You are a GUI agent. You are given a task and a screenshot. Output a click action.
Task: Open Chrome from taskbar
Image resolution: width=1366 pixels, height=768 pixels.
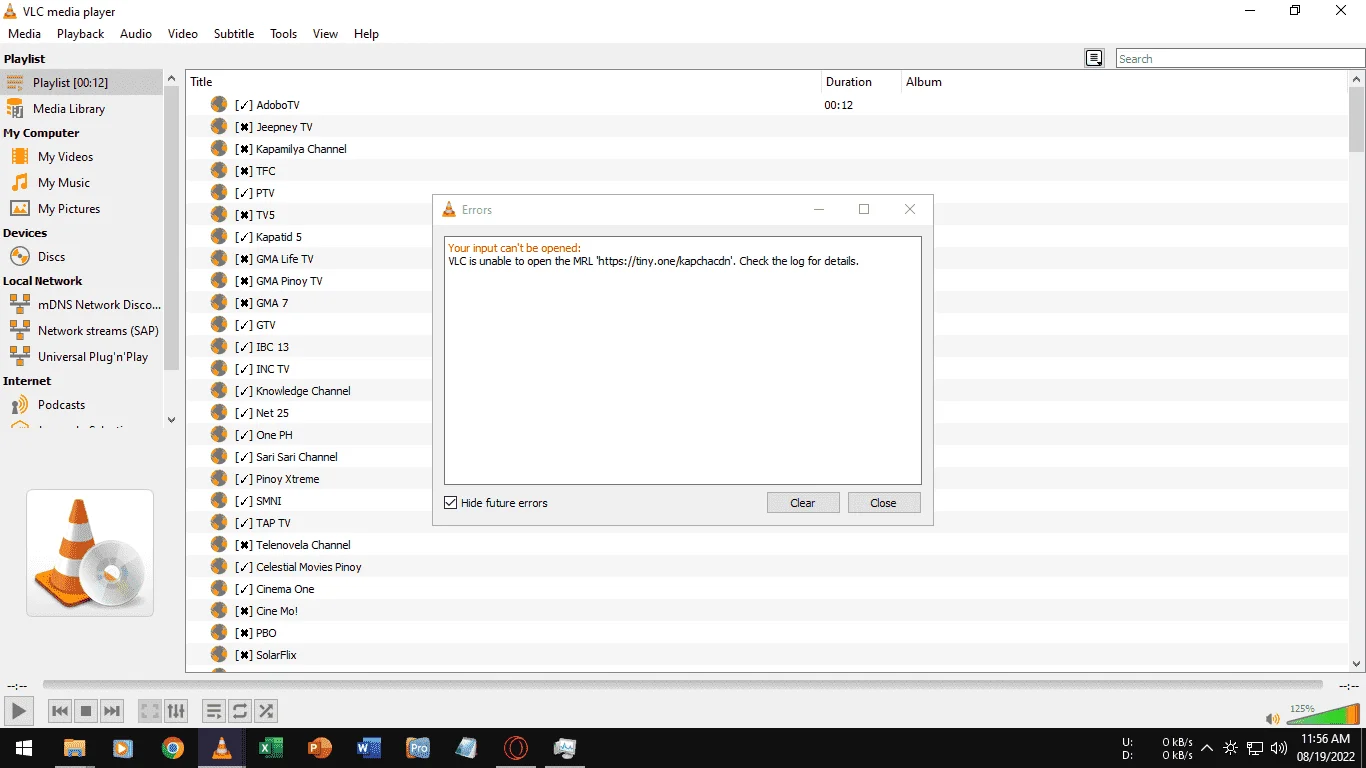click(x=173, y=747)
